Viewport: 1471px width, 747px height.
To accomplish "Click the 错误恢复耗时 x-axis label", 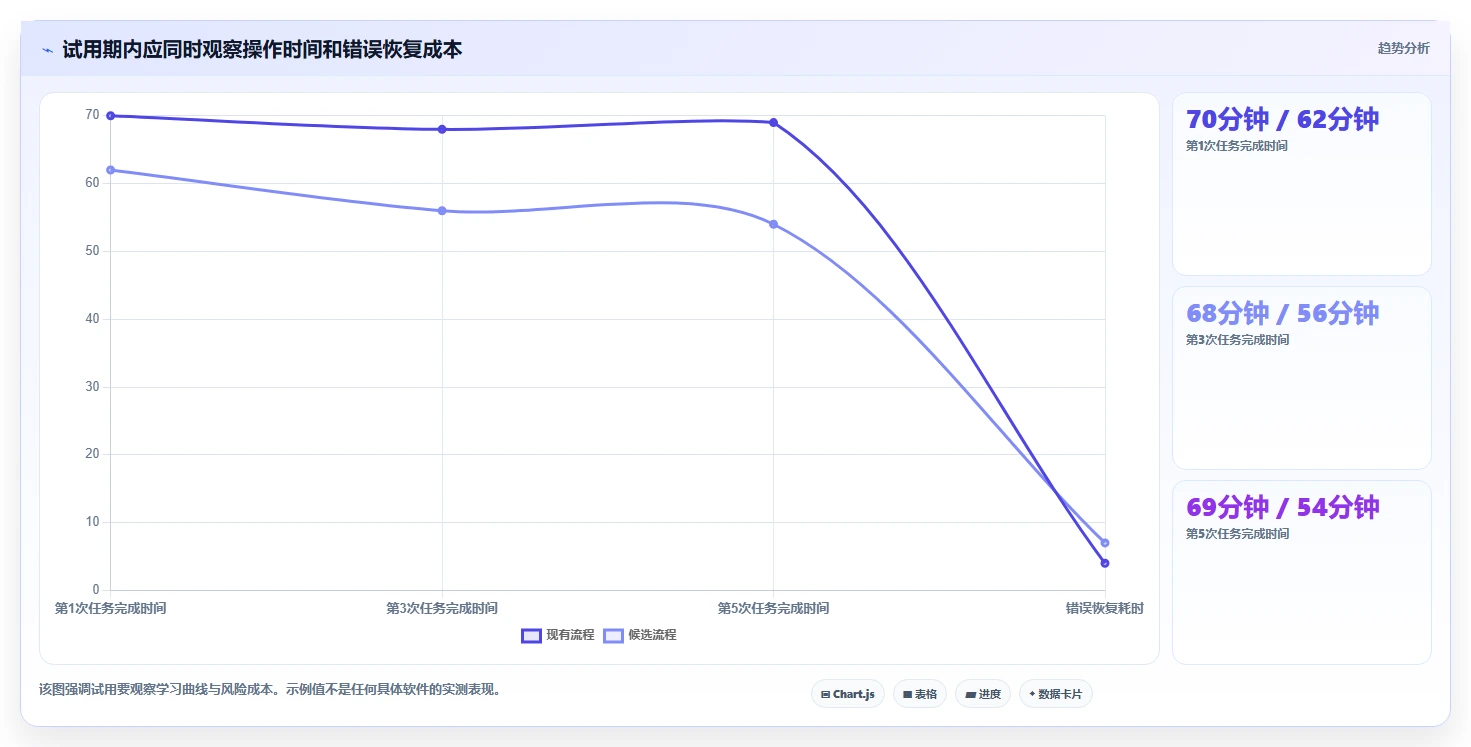I will (1104, 608).
